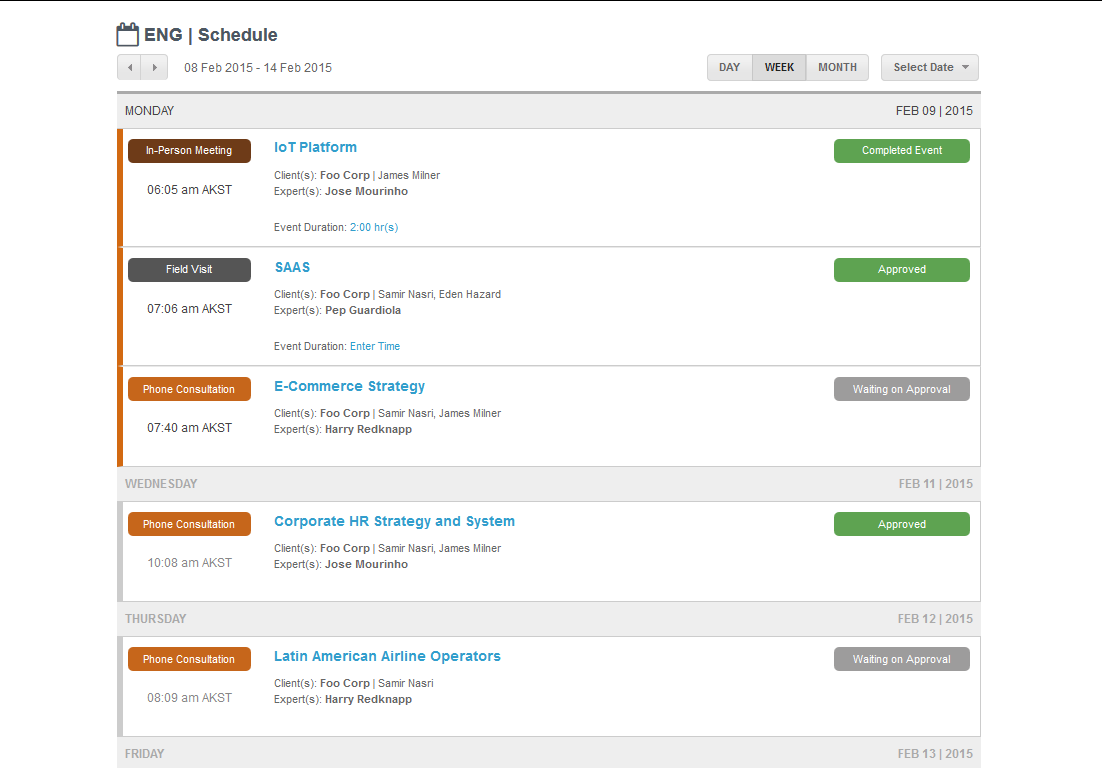Click the In-Person Meeting type badge
1102x772 pixels.
coord(189,150)
